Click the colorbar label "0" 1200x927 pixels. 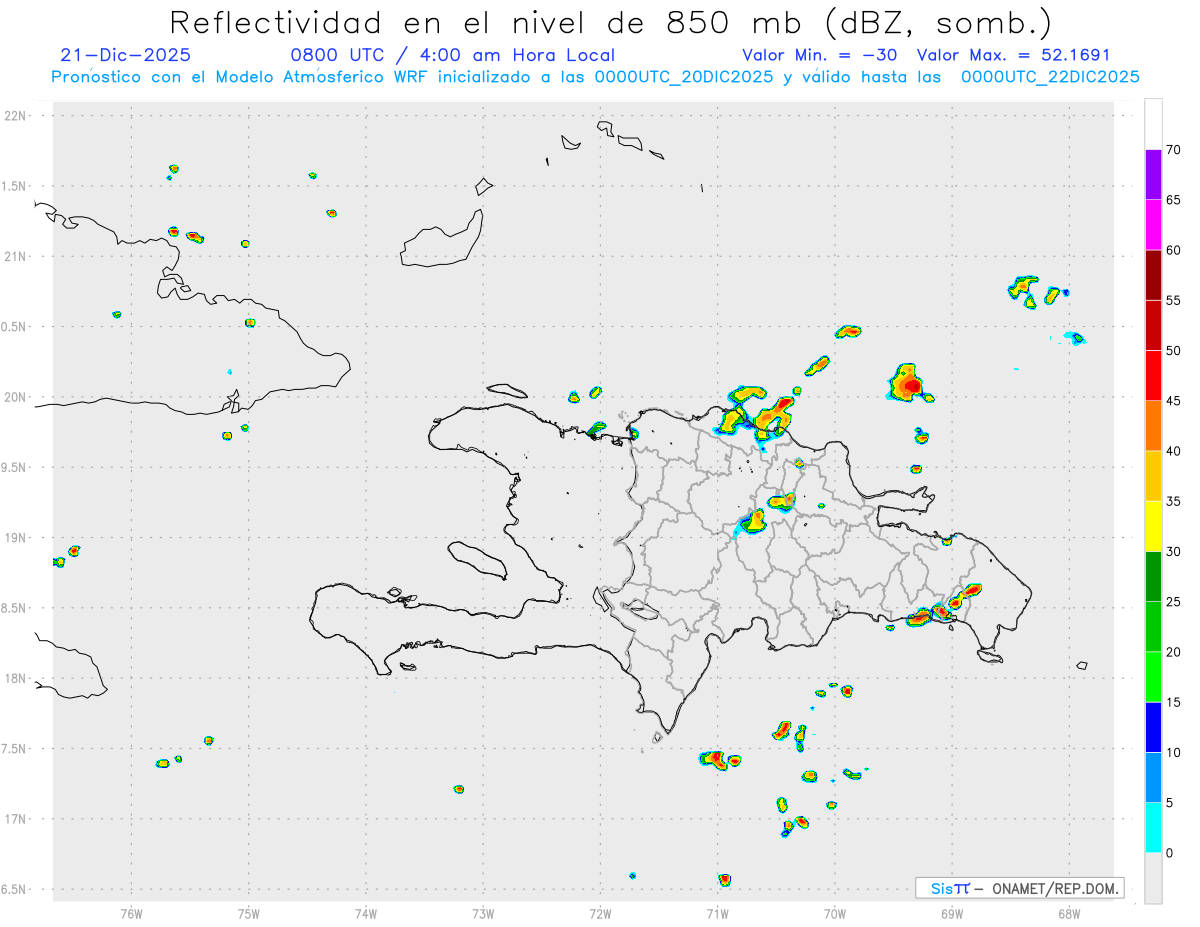click(x=1169, y=853)
